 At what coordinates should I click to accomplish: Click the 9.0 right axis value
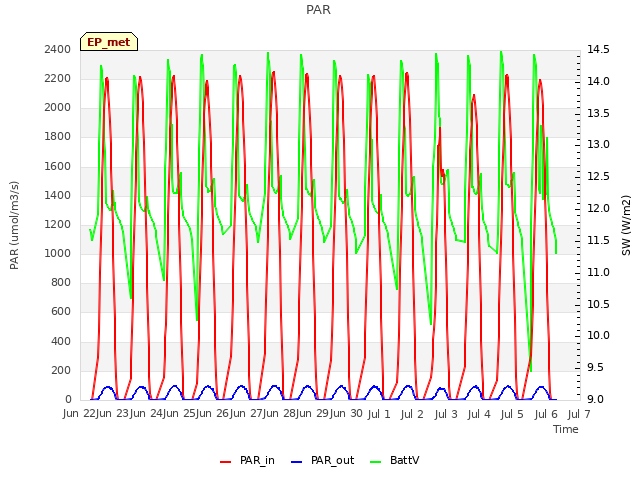[598, 399]
